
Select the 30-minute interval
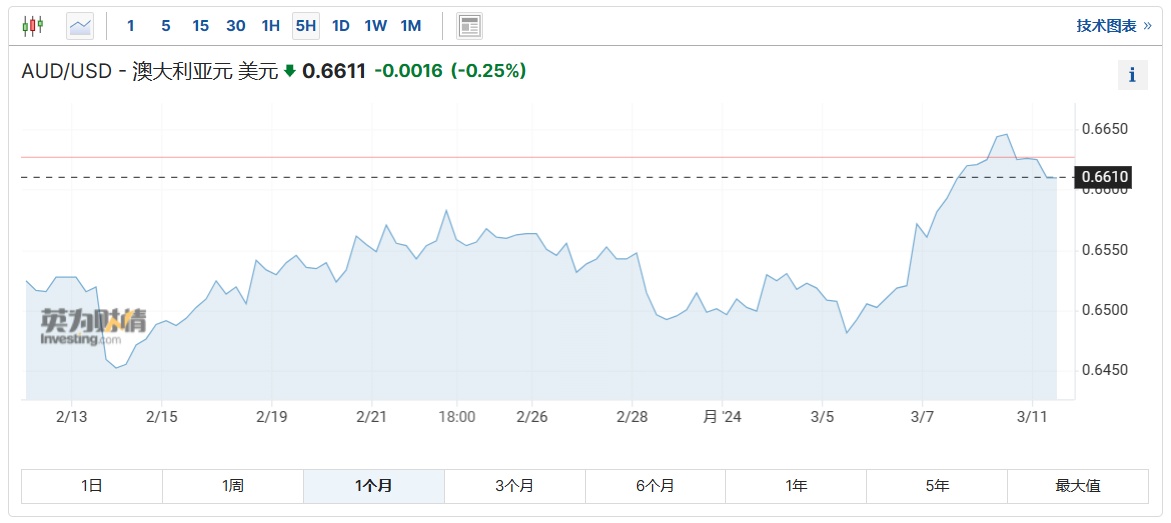click(x=236, y=26)
